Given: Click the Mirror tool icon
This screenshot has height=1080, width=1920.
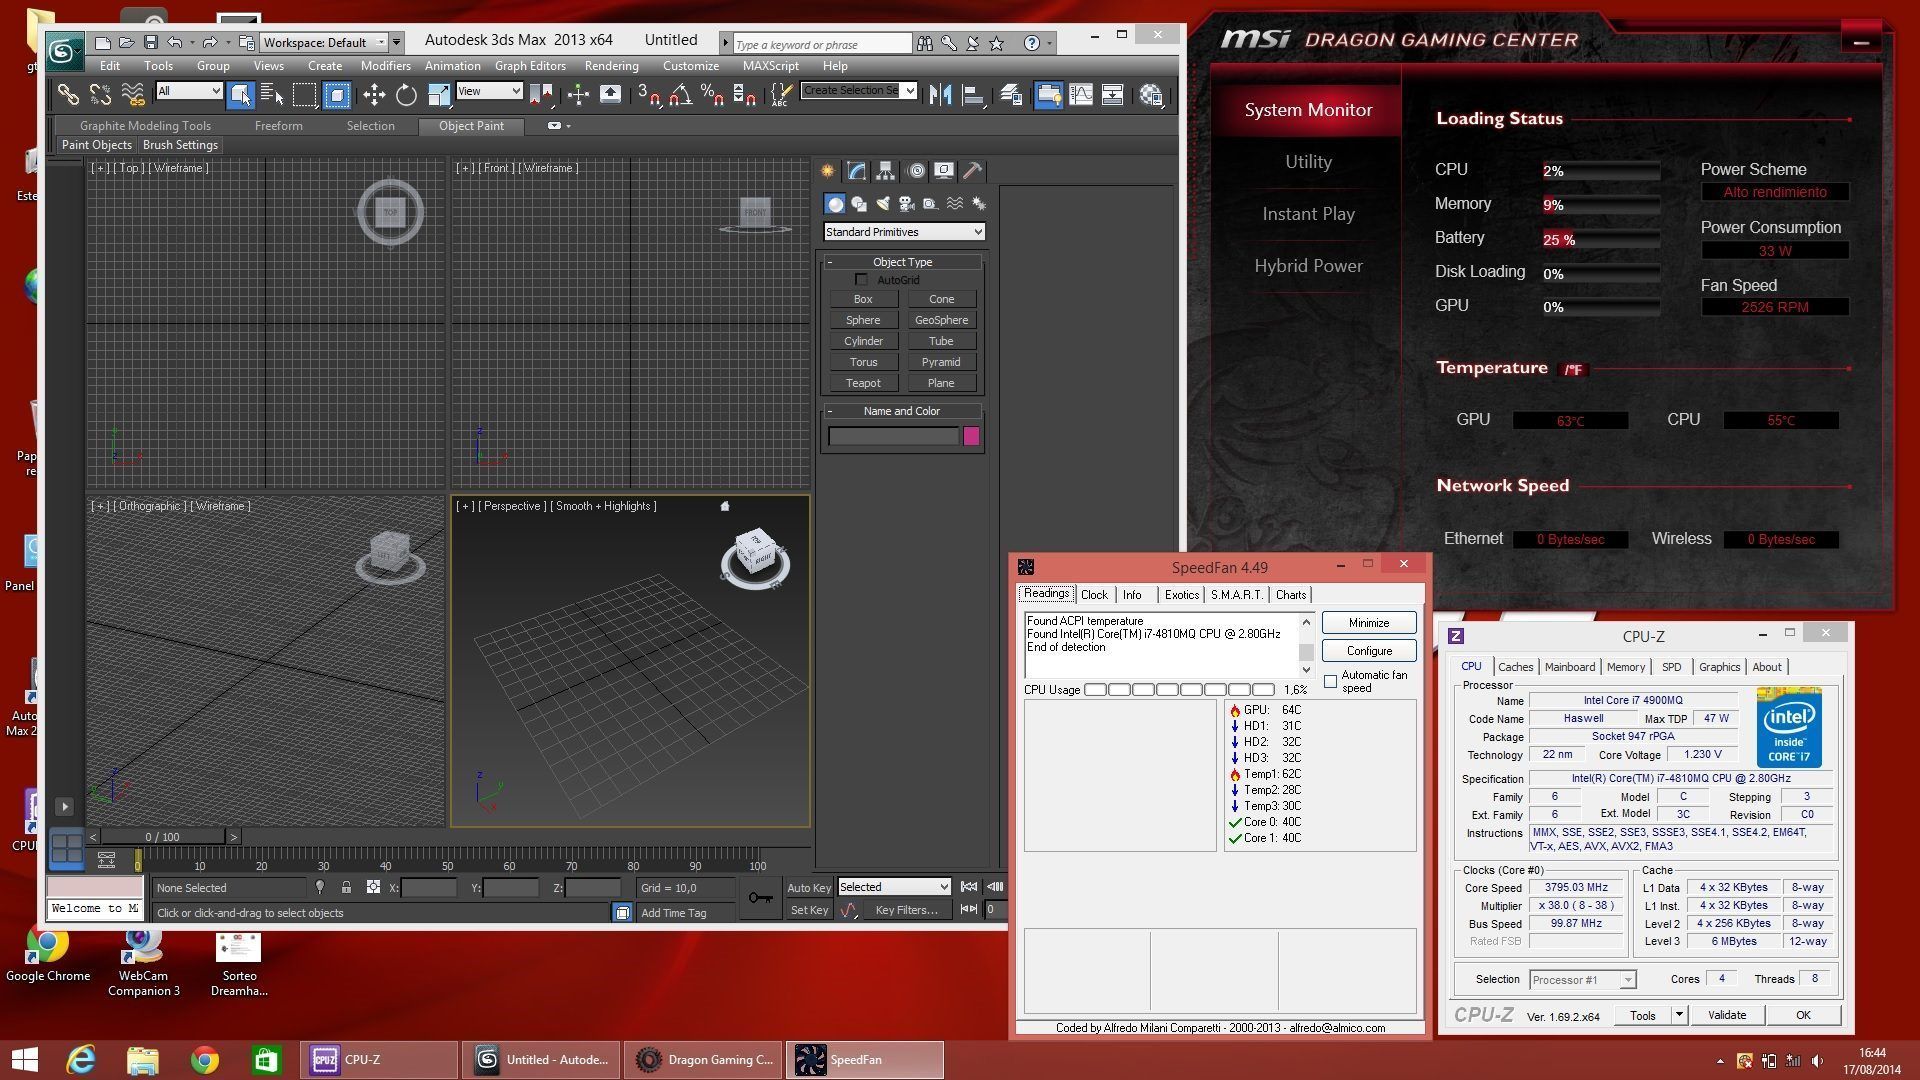Looking at the screenshot, I should [x=940, y=95].
